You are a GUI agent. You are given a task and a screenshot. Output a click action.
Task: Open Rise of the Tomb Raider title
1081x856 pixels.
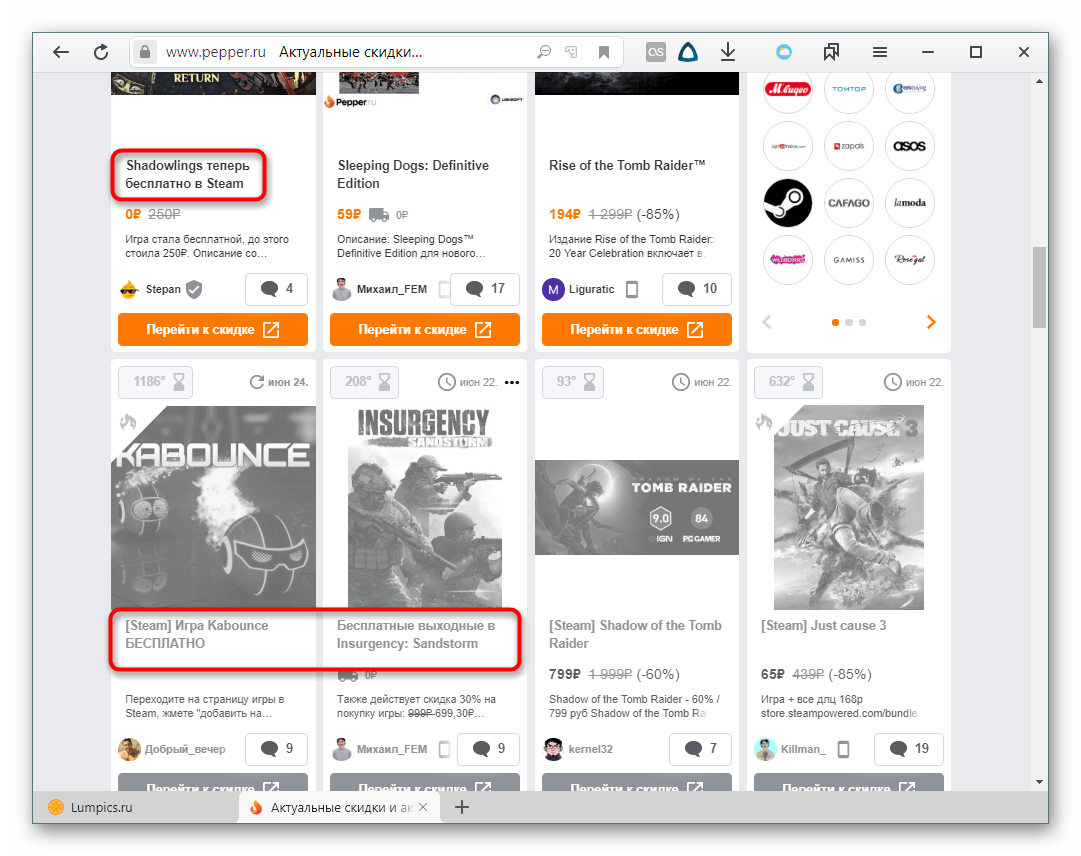pyautogui.click(x=627, y=165)
